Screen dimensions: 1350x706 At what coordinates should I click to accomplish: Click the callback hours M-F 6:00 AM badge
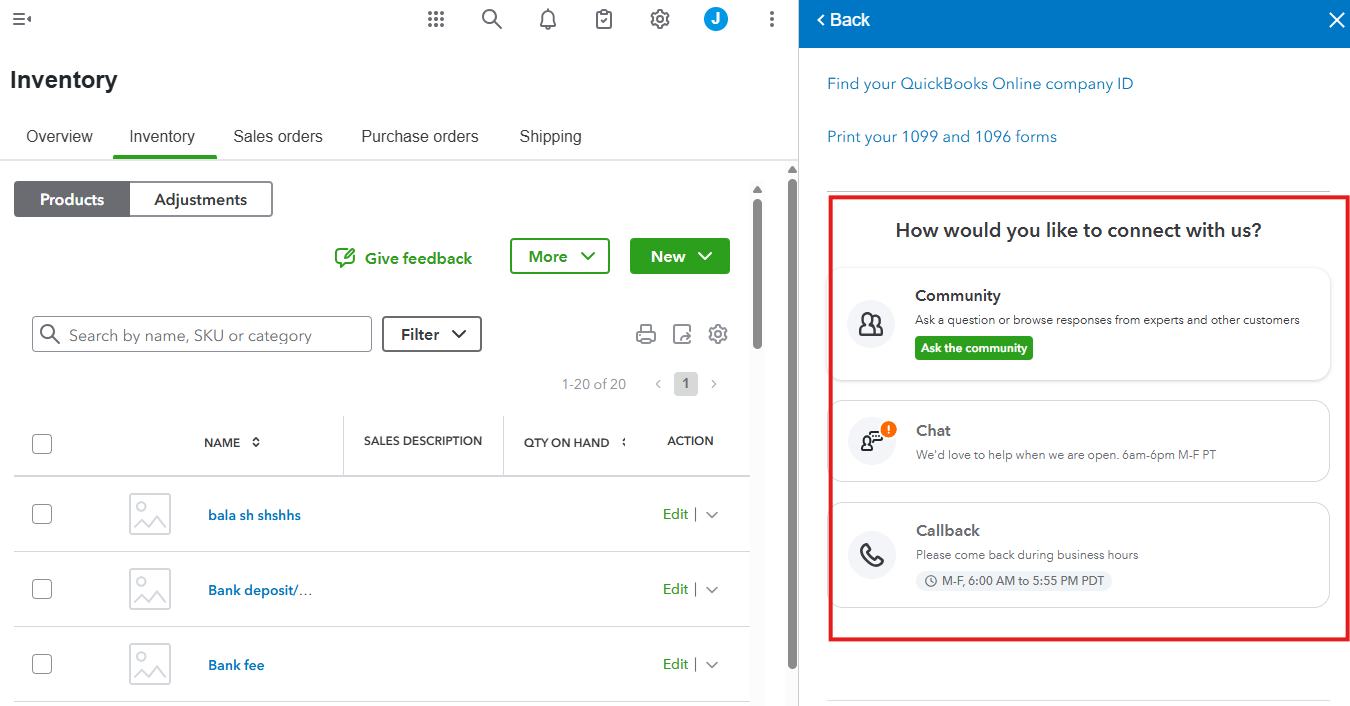1014,580
